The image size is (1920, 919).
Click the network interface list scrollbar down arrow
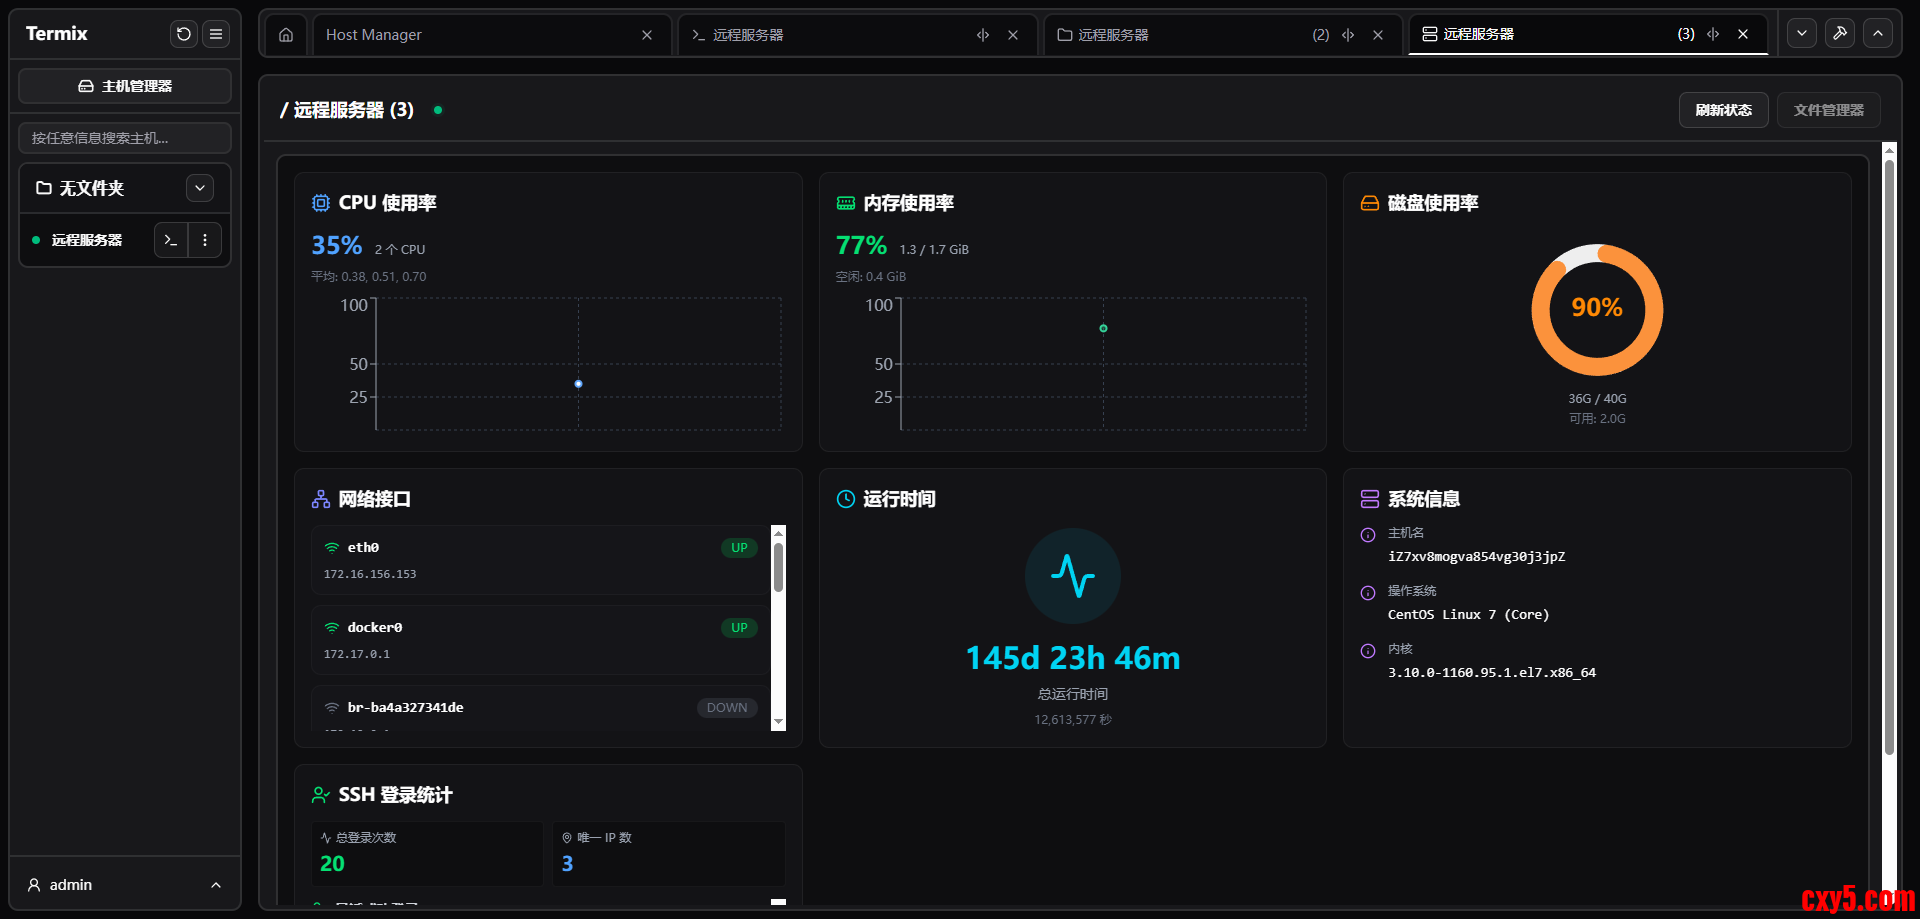(x=778, y=722)
